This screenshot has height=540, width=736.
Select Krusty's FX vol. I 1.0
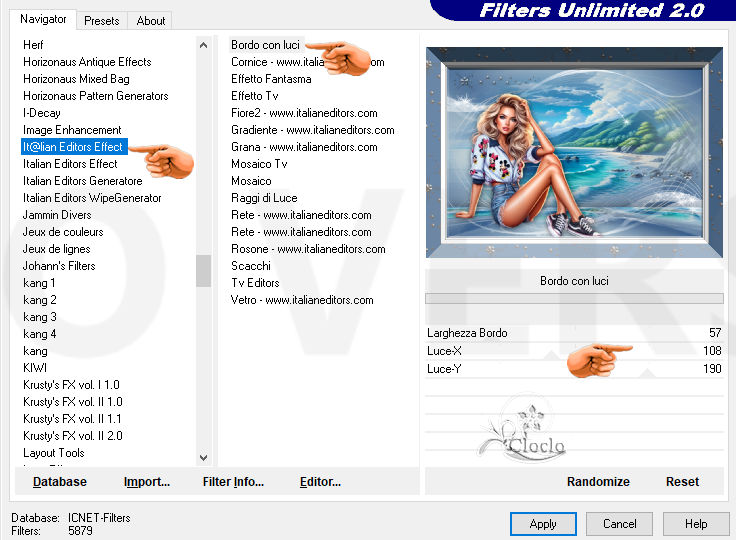pyautogui.click(x=71, y=385)
